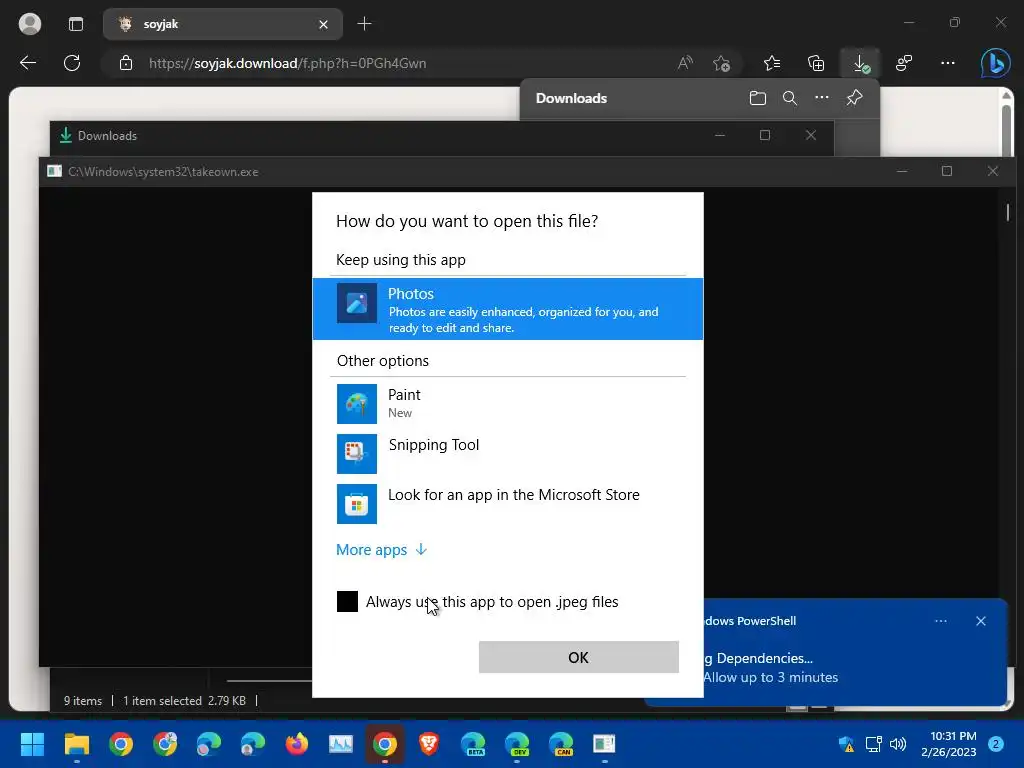Close the soyjak browser tab
1024x768 pixels.
coord(323,25)
